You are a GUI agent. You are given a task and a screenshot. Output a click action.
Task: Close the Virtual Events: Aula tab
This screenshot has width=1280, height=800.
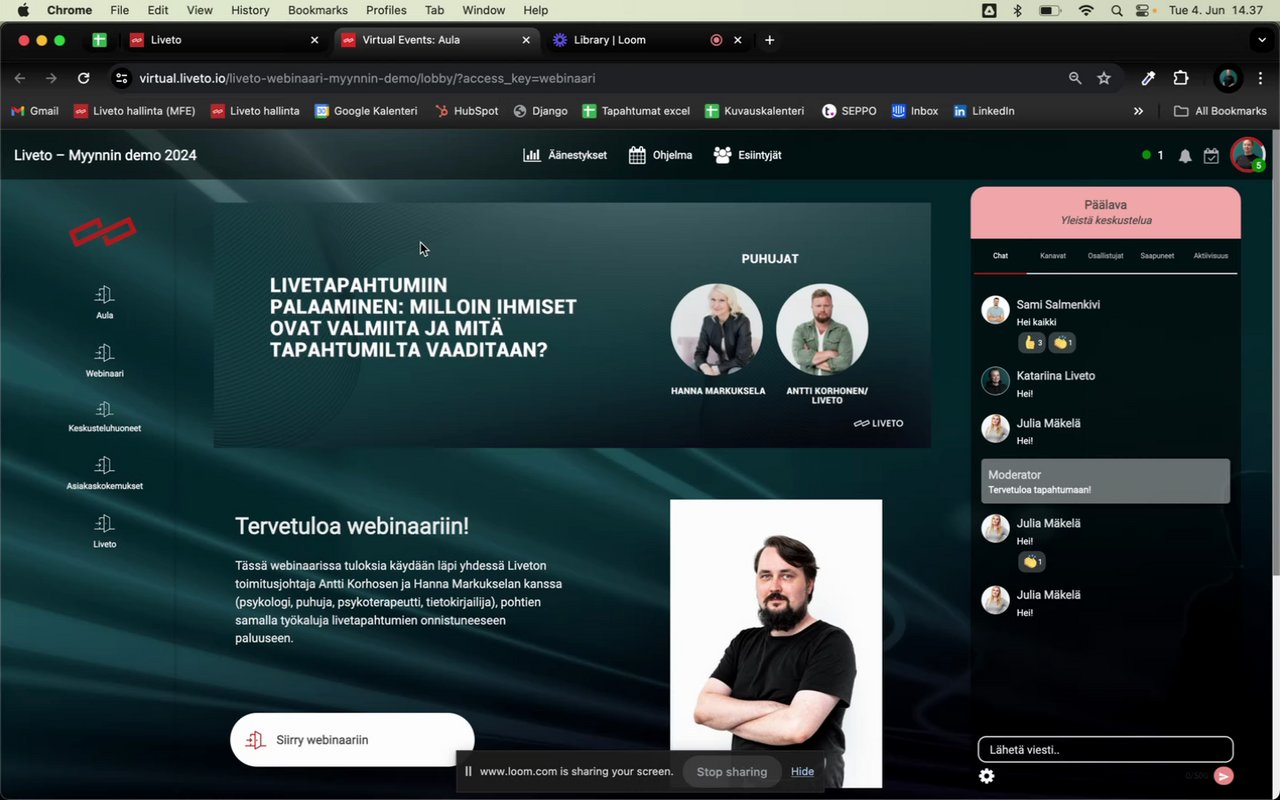[x=526, y=40]
